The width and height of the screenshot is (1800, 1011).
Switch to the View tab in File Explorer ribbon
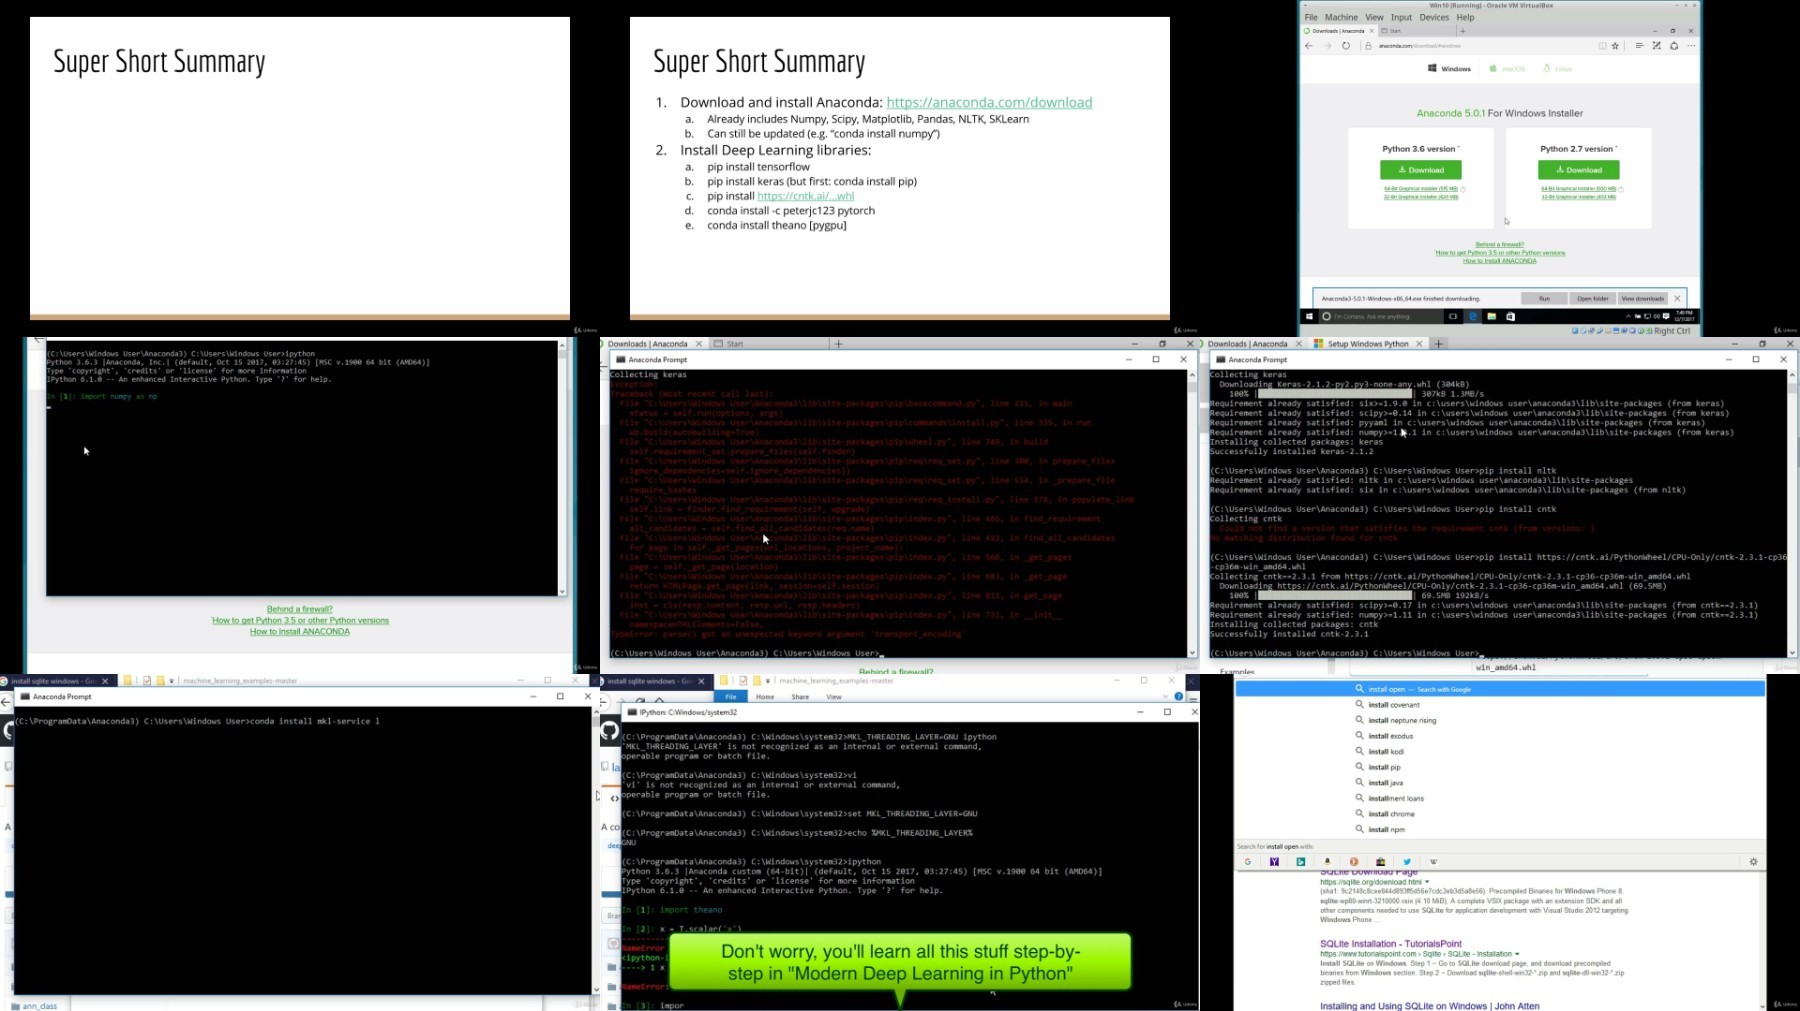tap(834, 696)
